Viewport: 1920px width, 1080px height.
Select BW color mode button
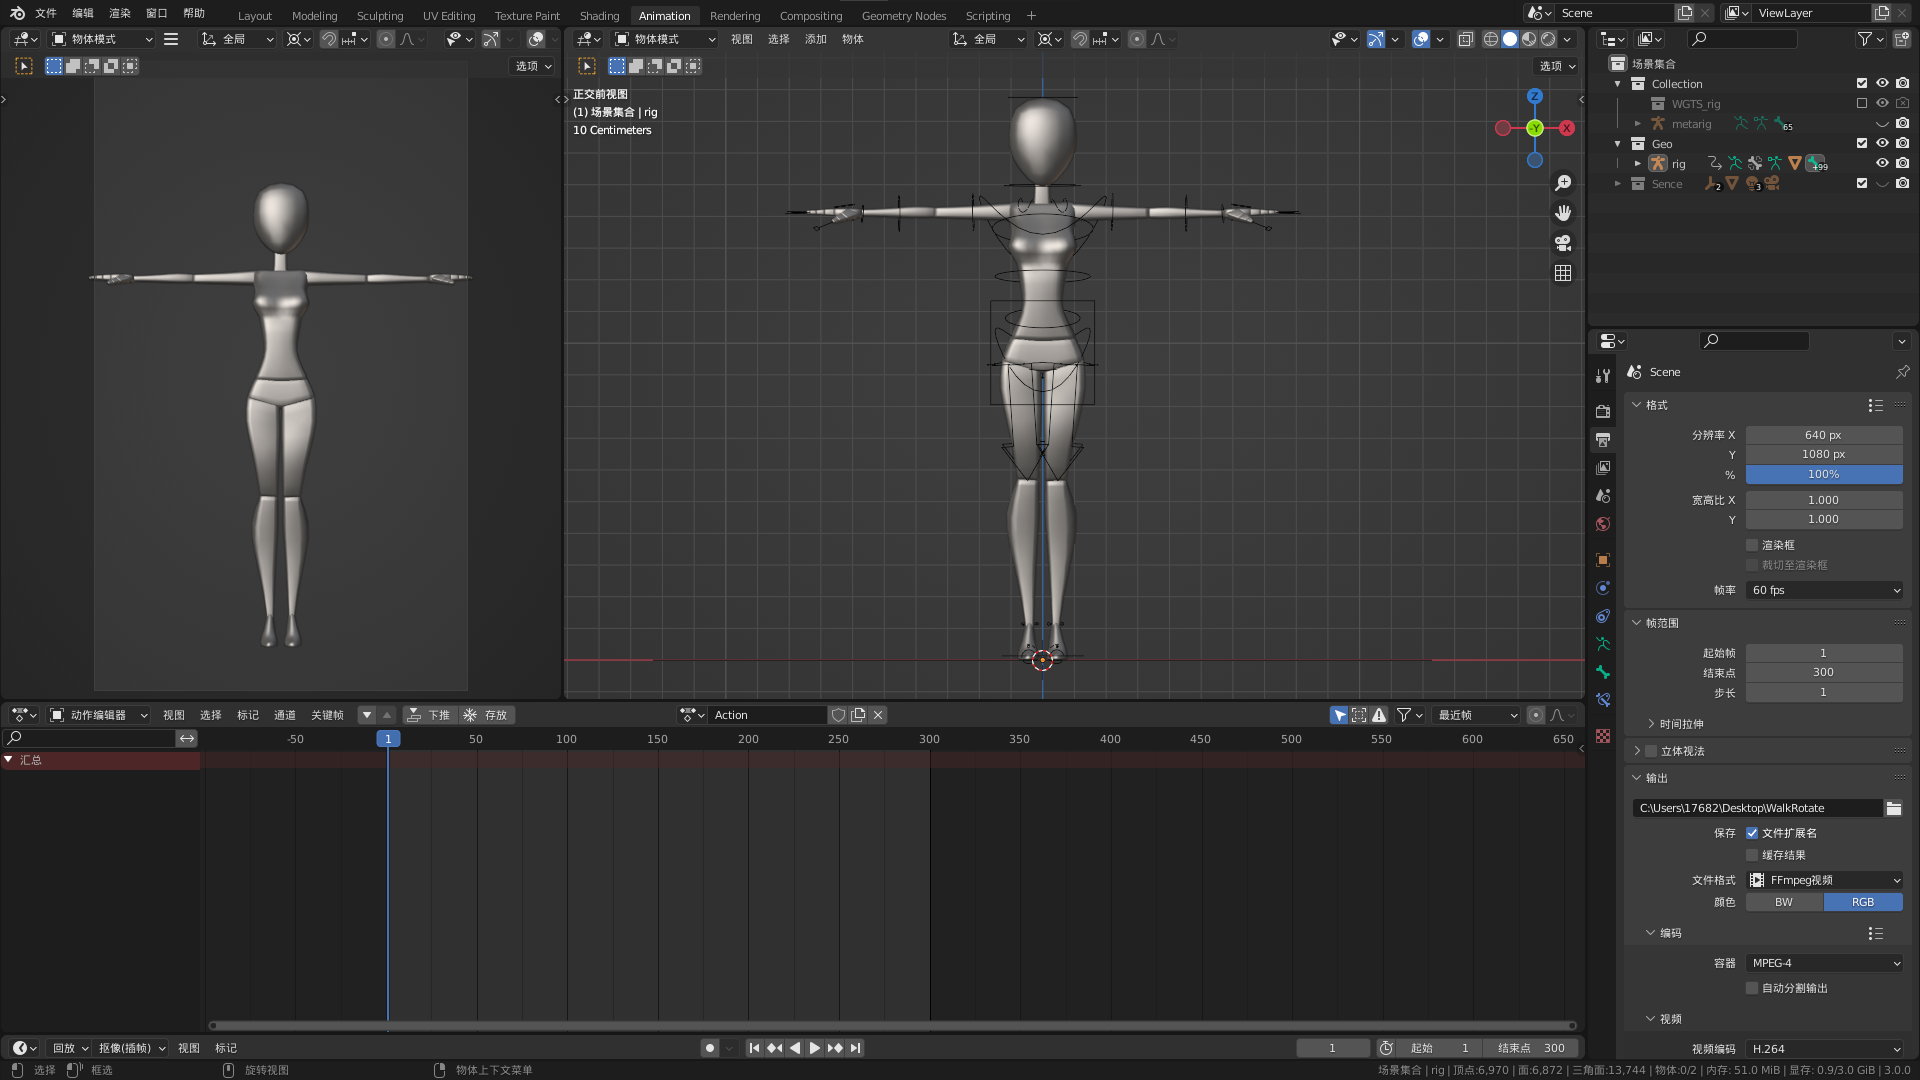click(x=1784, y=902)
